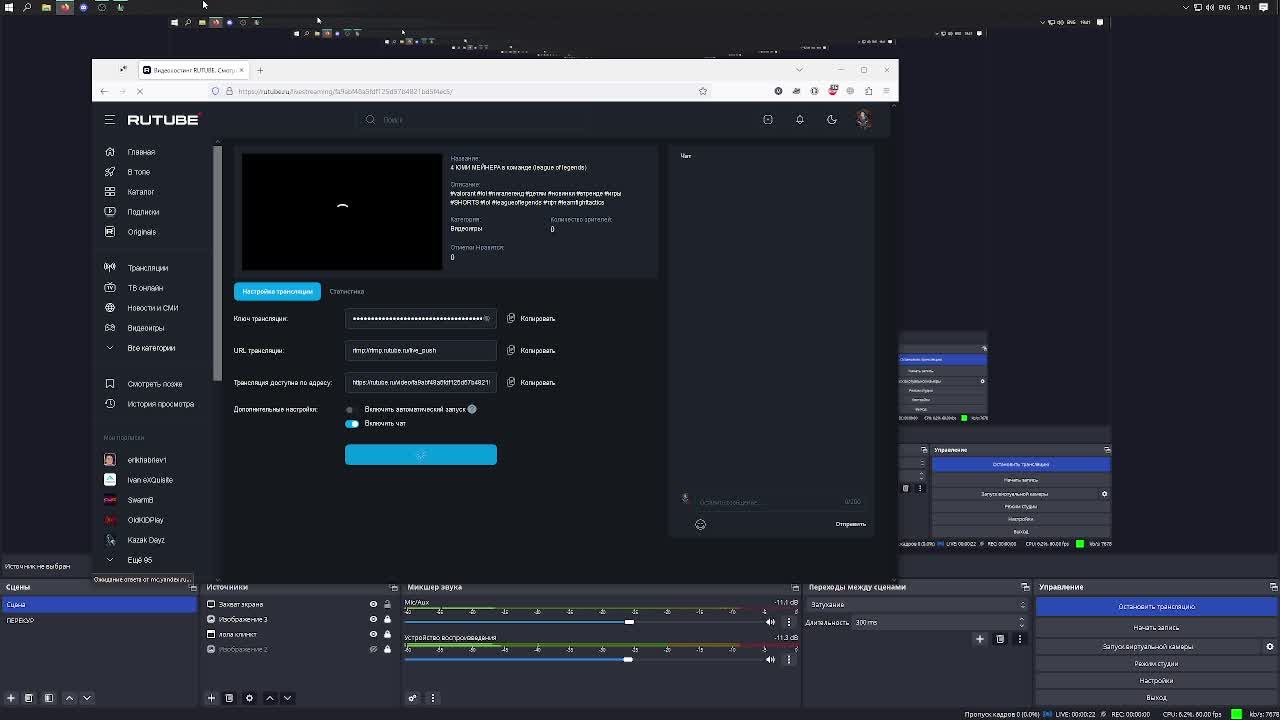The height and width of the screenshot is (720, 1280).
Task: Enable the 'Включить автоматический запуск' toggle
Action: 350,410
